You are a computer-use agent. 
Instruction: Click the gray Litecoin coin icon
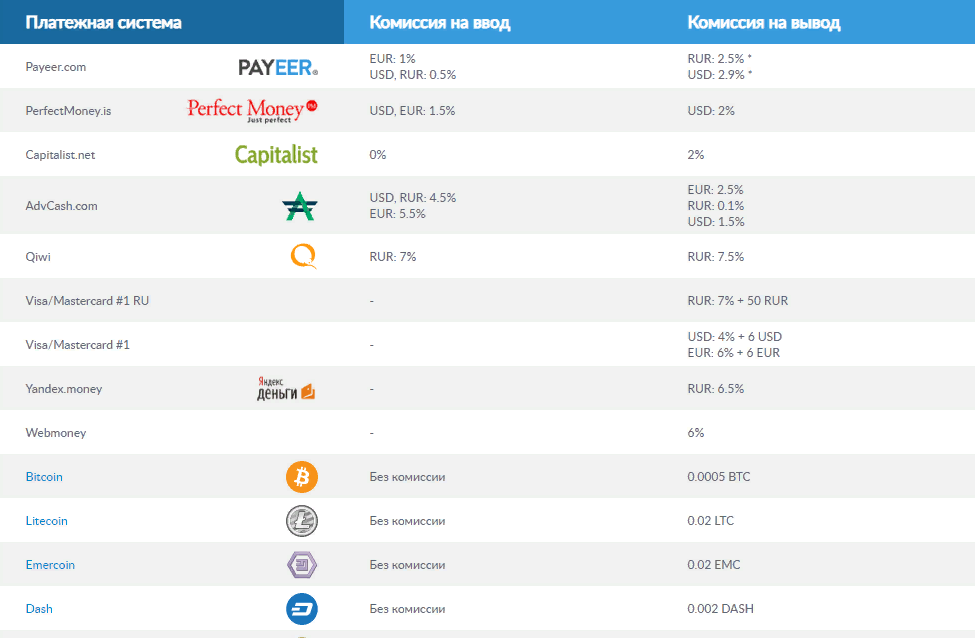(x=302, y=521)
